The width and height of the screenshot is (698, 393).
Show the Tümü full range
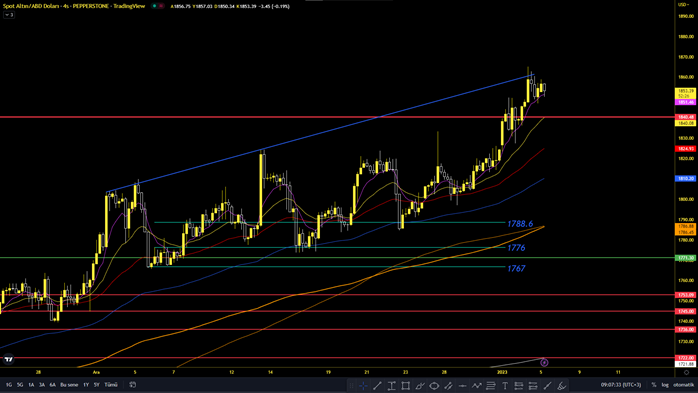click(111, 385)
